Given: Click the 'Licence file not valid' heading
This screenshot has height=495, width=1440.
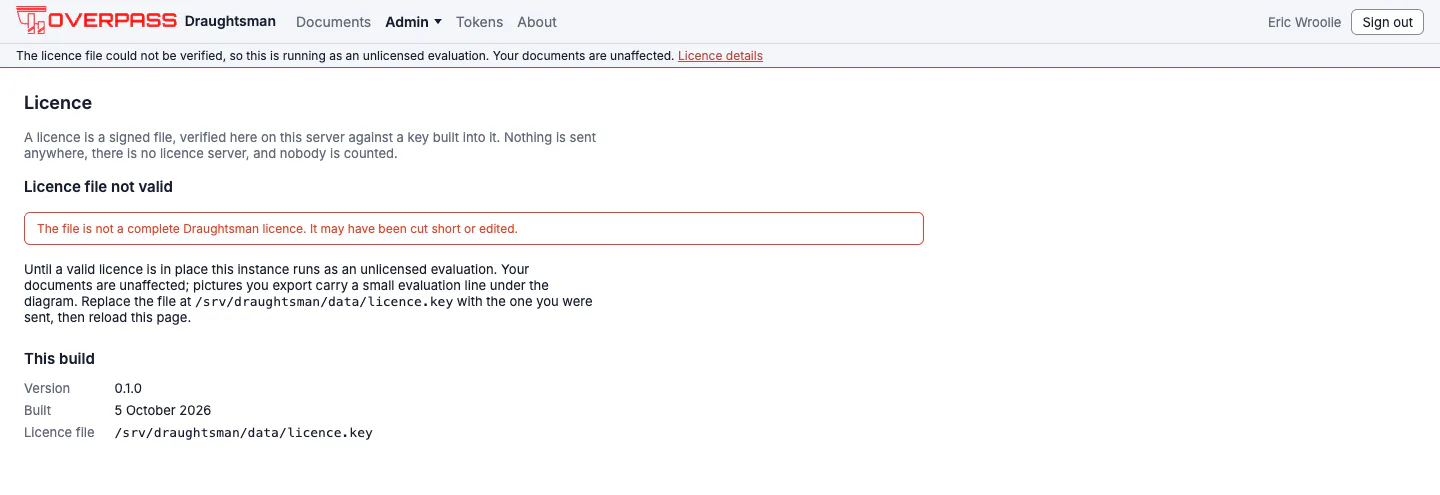Looking at the screenshot, I should point(99,187).
